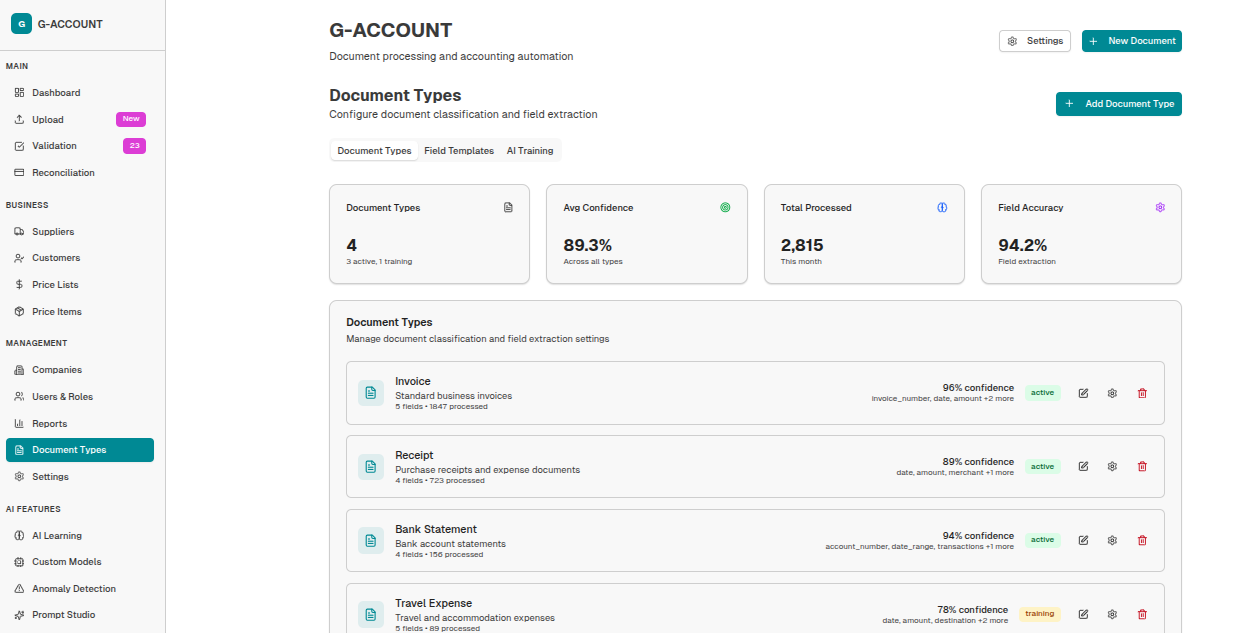Click the training status badge on Travel Expense

pyautogui.click(x=1039, y=614)
